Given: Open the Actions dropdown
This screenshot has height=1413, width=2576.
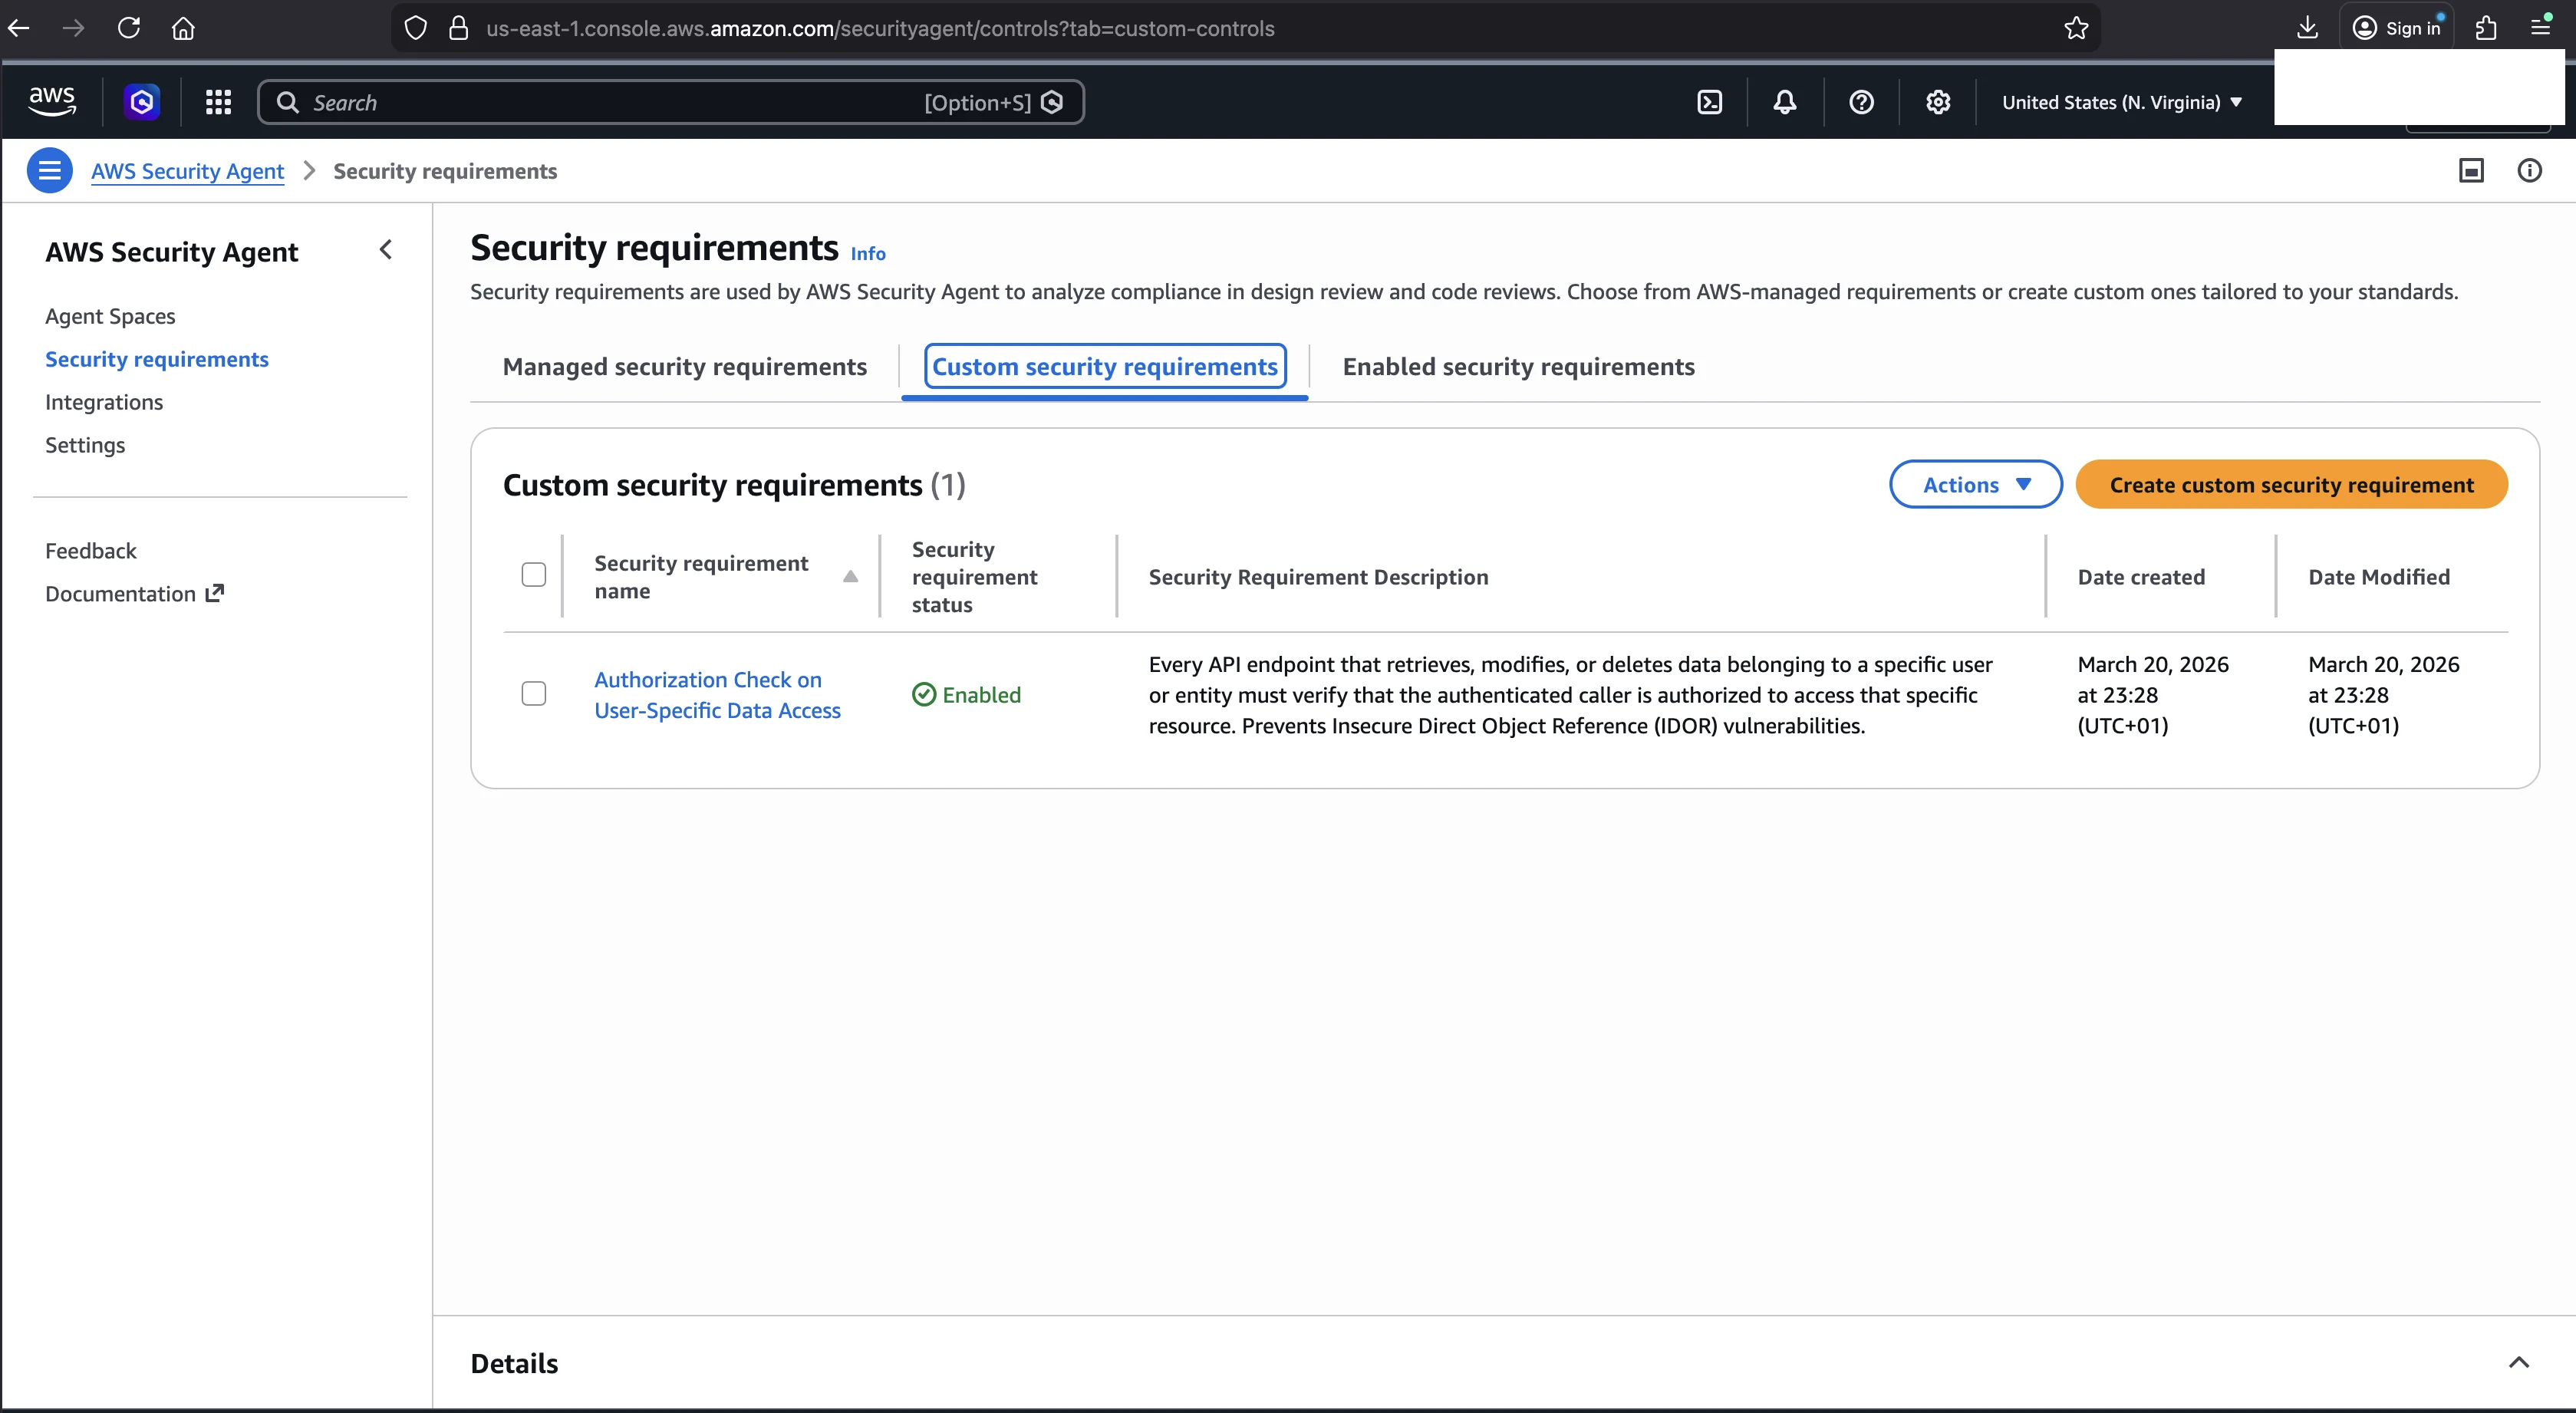Looking at the screenshot, I should (x=1975, y=484).
